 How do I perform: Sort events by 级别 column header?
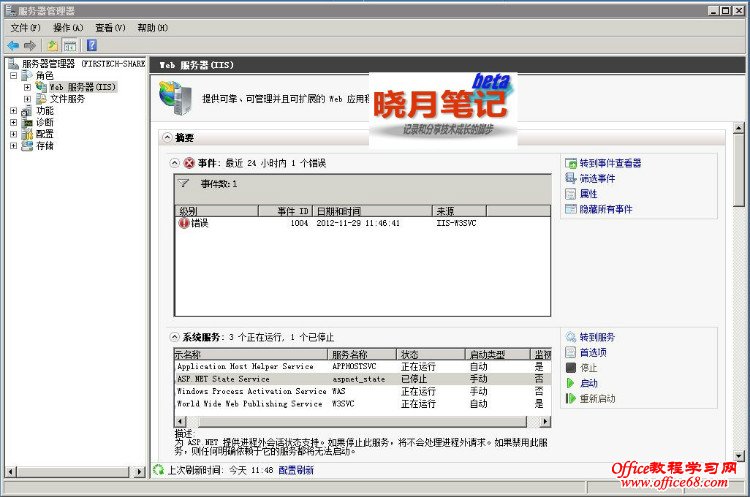click(217, 211)
